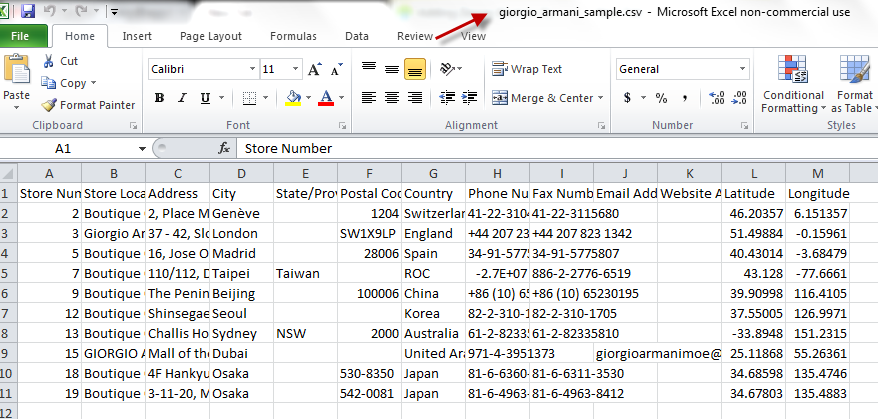878x419 pixels.
Task: Align text right icon
Action: (x=415, y=98)
